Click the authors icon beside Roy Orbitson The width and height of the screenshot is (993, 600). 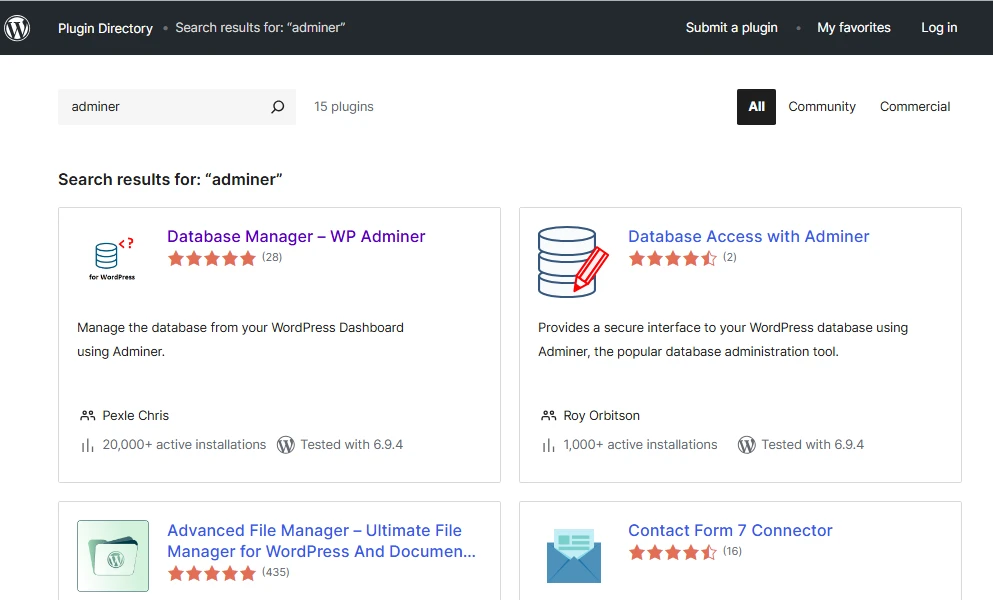[548, 416]
